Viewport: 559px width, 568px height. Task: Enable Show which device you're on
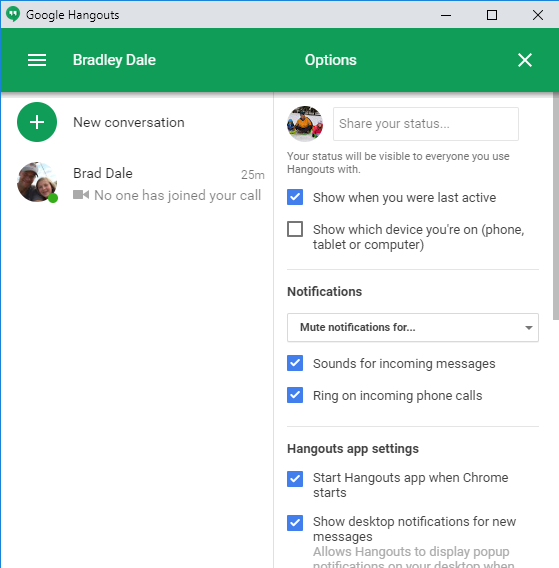pos(295,229)
